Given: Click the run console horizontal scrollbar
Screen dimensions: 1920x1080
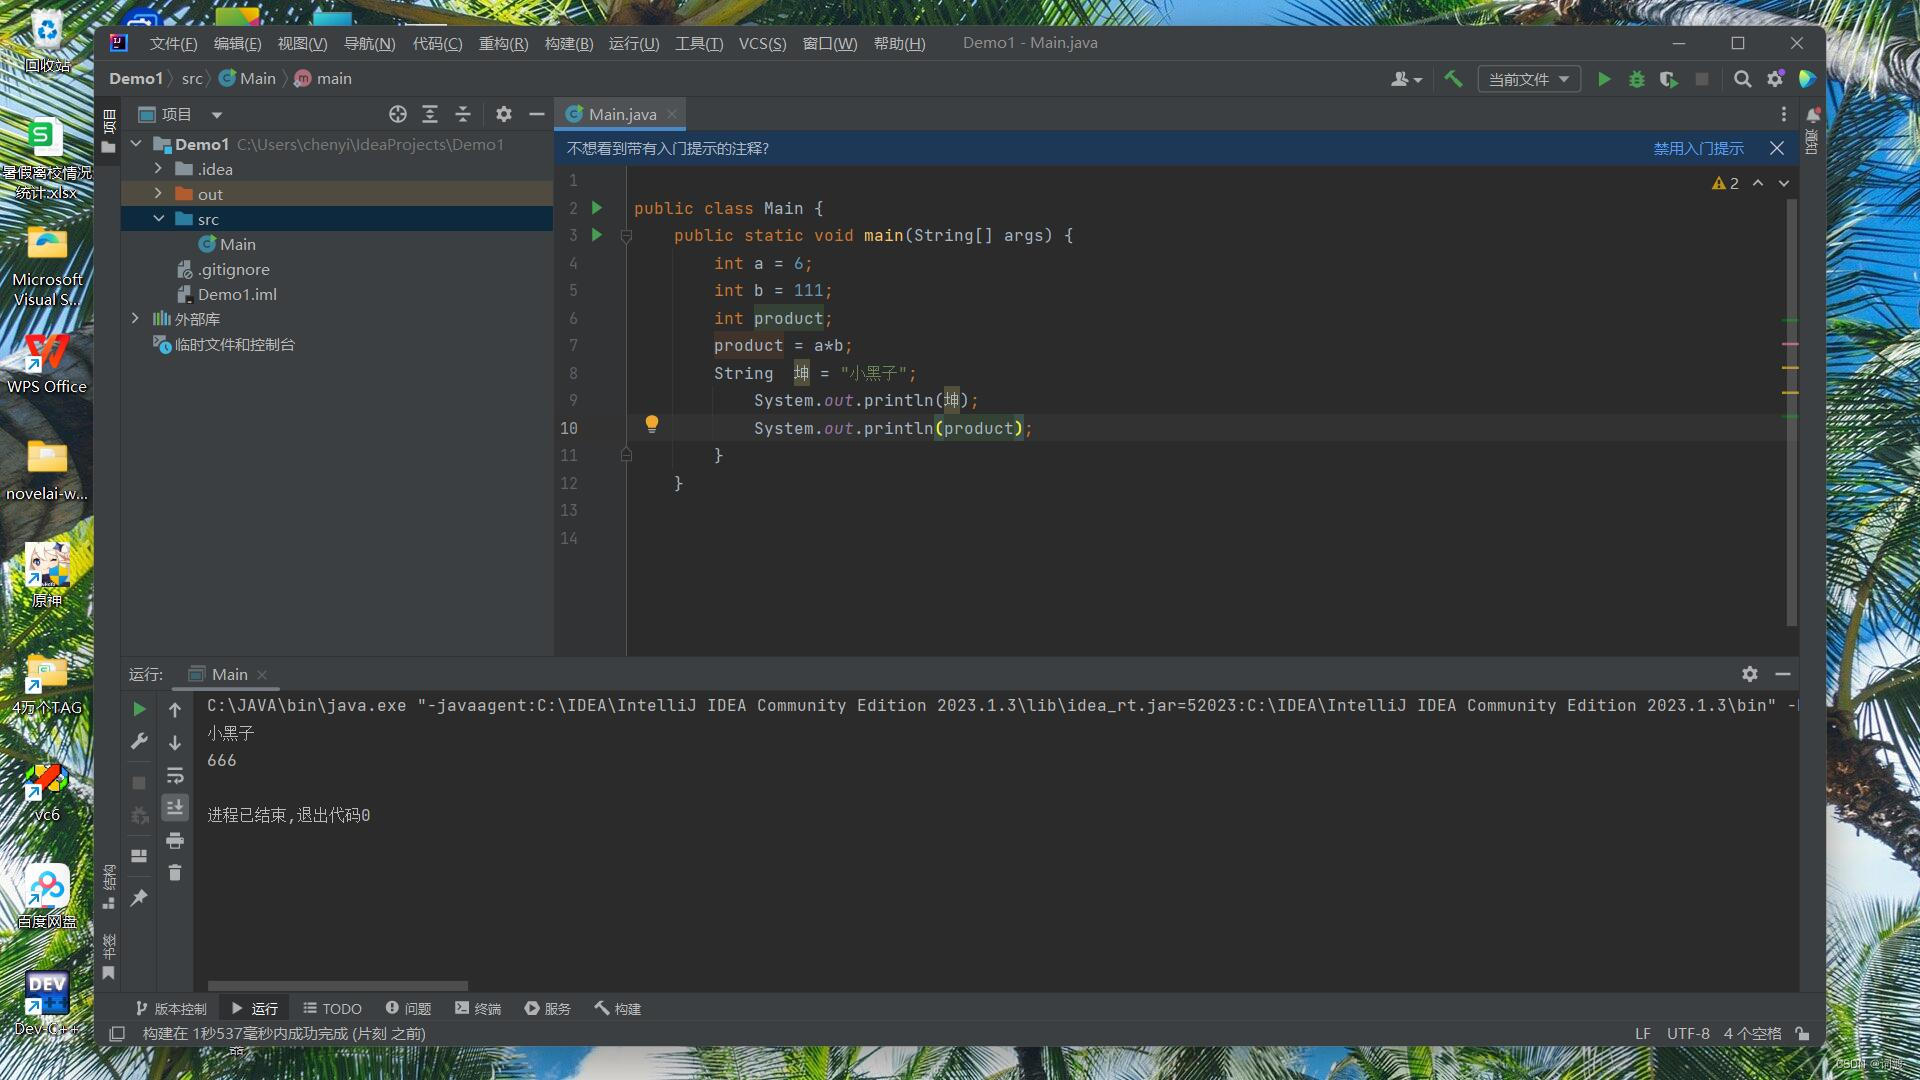Looking at the screenshot, I should click(x=337, y=986).
